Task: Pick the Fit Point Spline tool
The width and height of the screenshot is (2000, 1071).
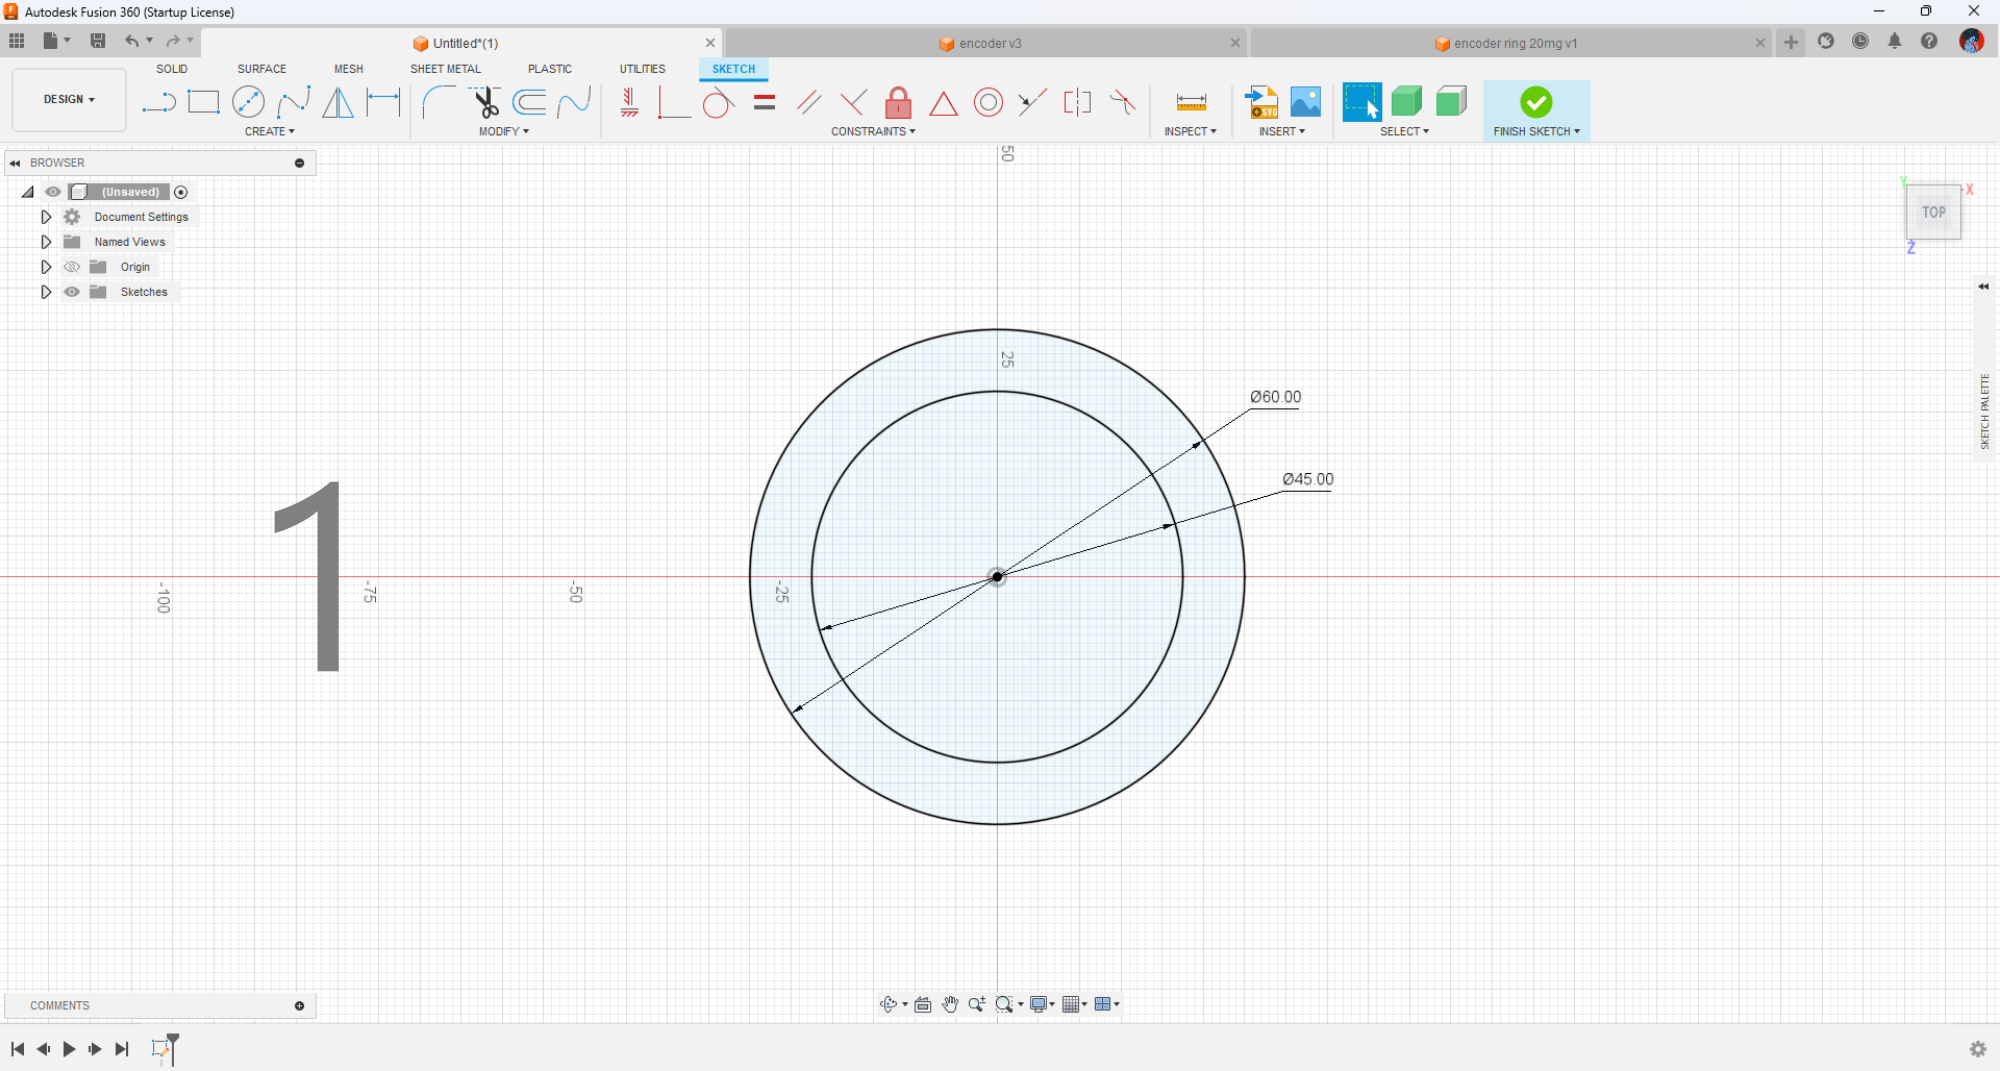Action: click(x=295, y=101)
